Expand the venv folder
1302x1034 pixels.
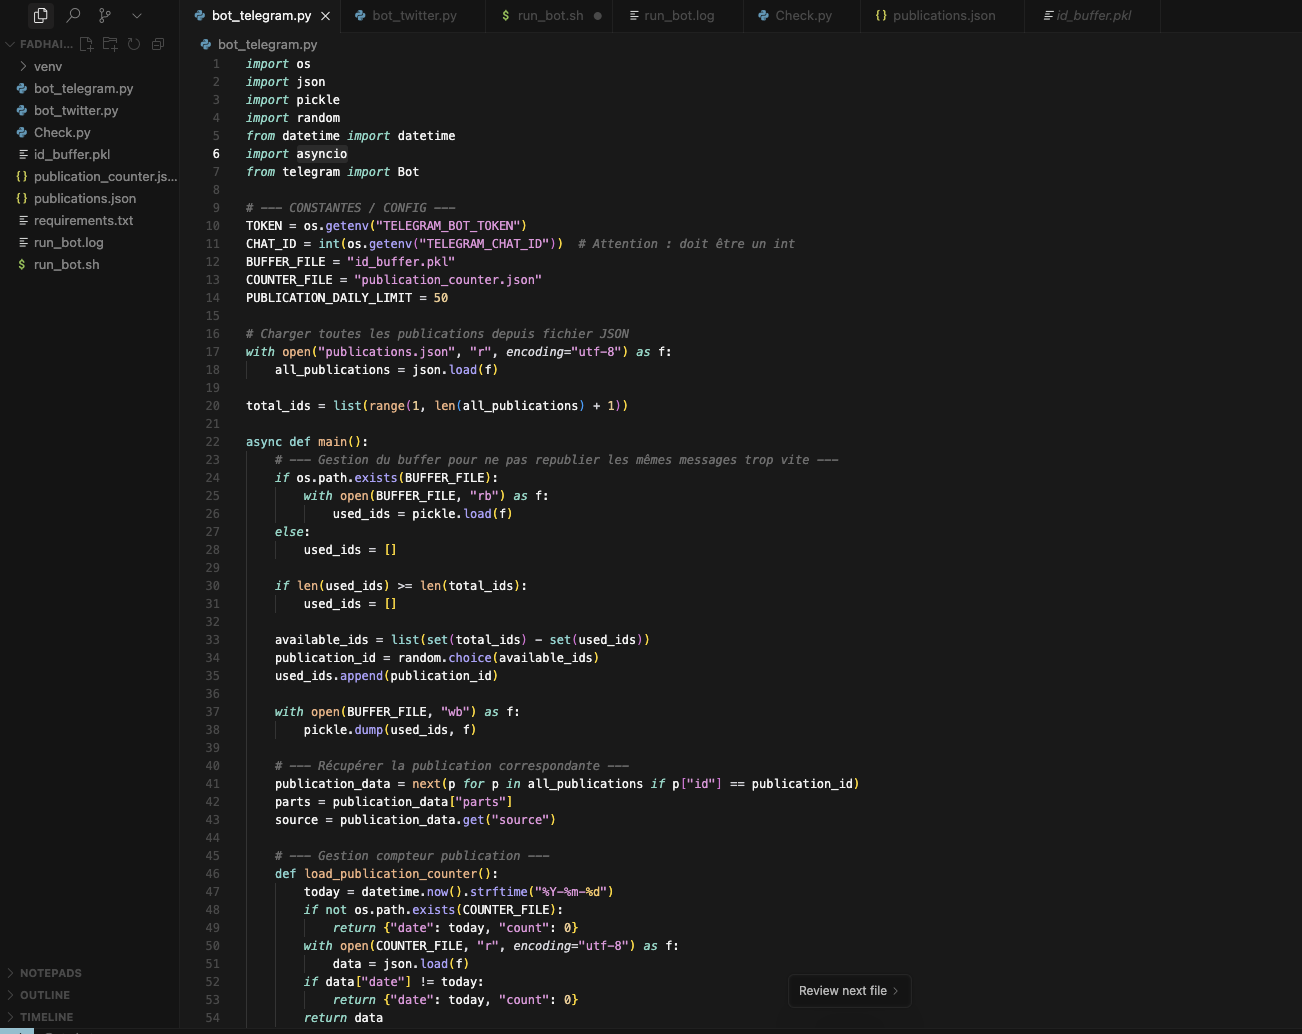(x=47, y=67)
